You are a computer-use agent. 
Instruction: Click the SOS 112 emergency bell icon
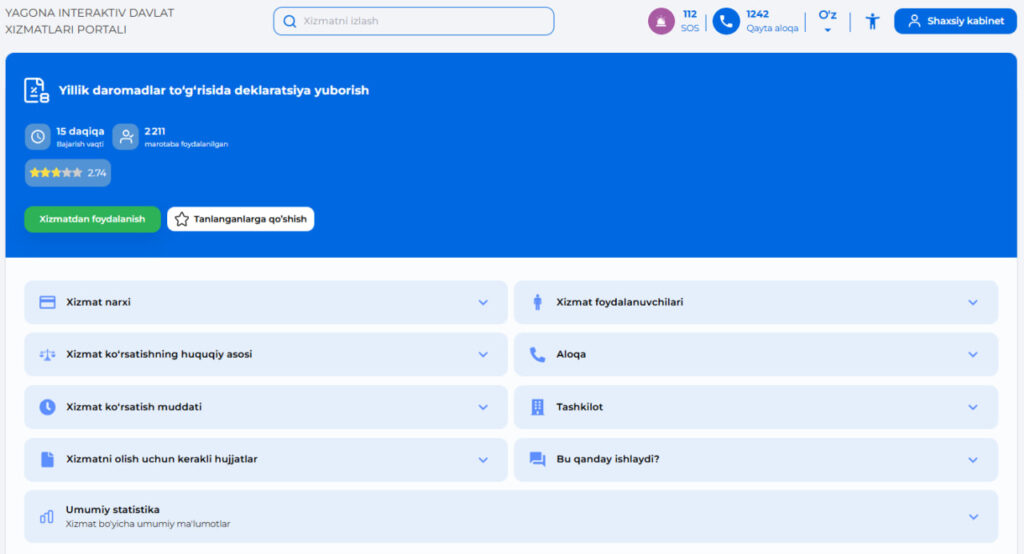coord(661,21)
